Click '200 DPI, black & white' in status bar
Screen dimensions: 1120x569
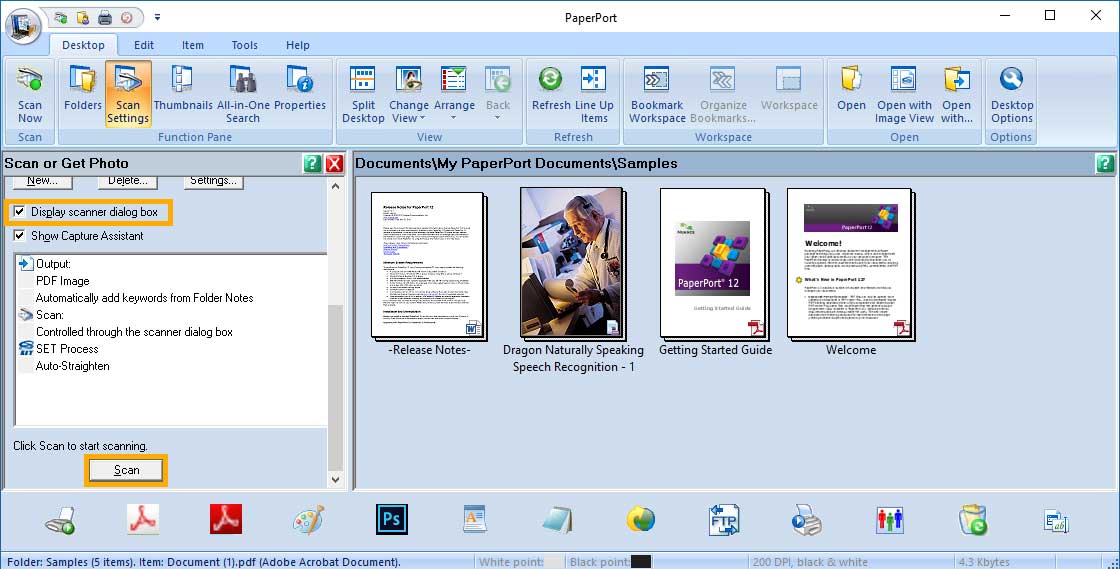coord(810,562)
